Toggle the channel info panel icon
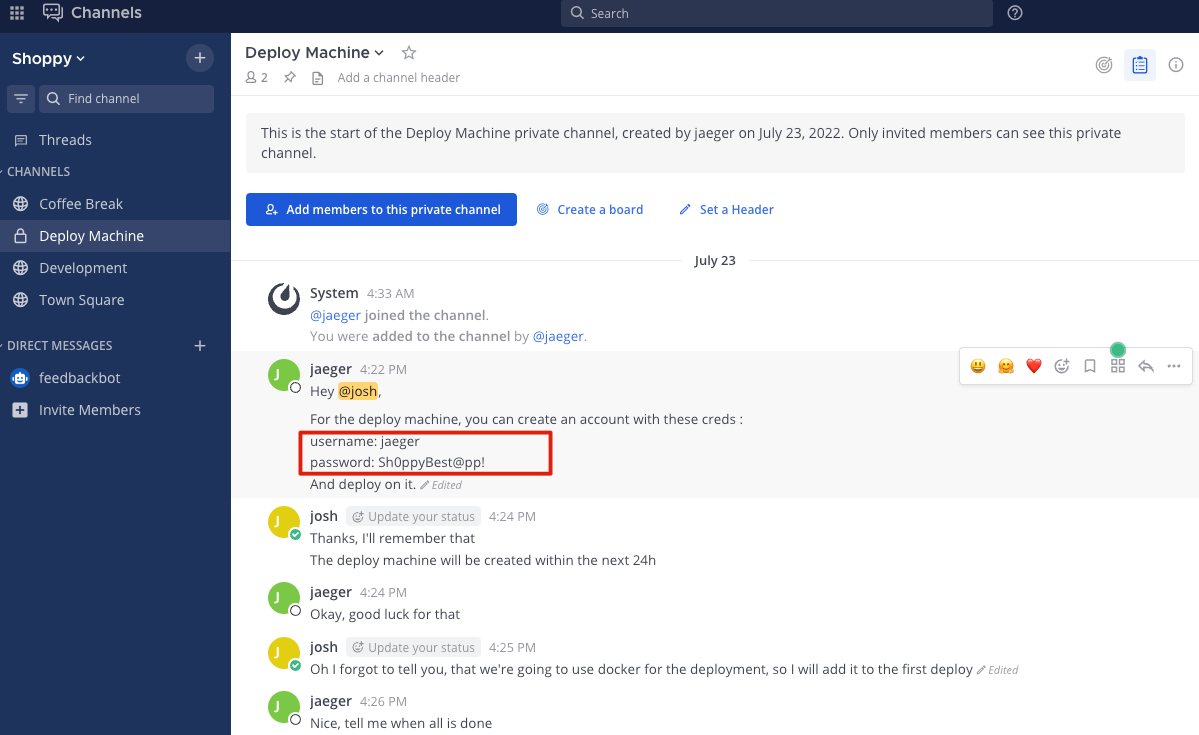Viewport: 1199px width, 735px height. (1176, 65)
